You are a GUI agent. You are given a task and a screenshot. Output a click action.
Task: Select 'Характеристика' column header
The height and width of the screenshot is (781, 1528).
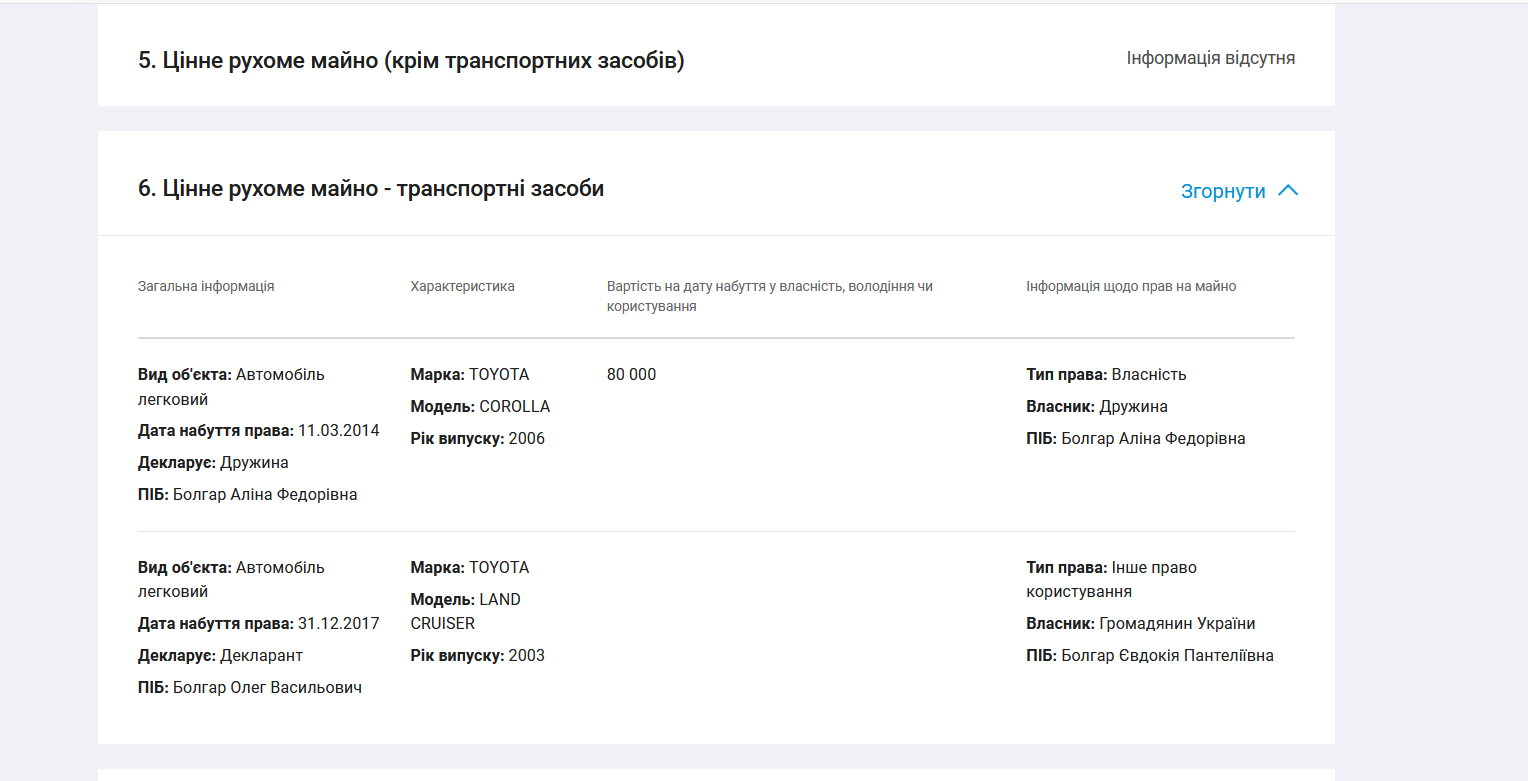(x=462, y=286)
